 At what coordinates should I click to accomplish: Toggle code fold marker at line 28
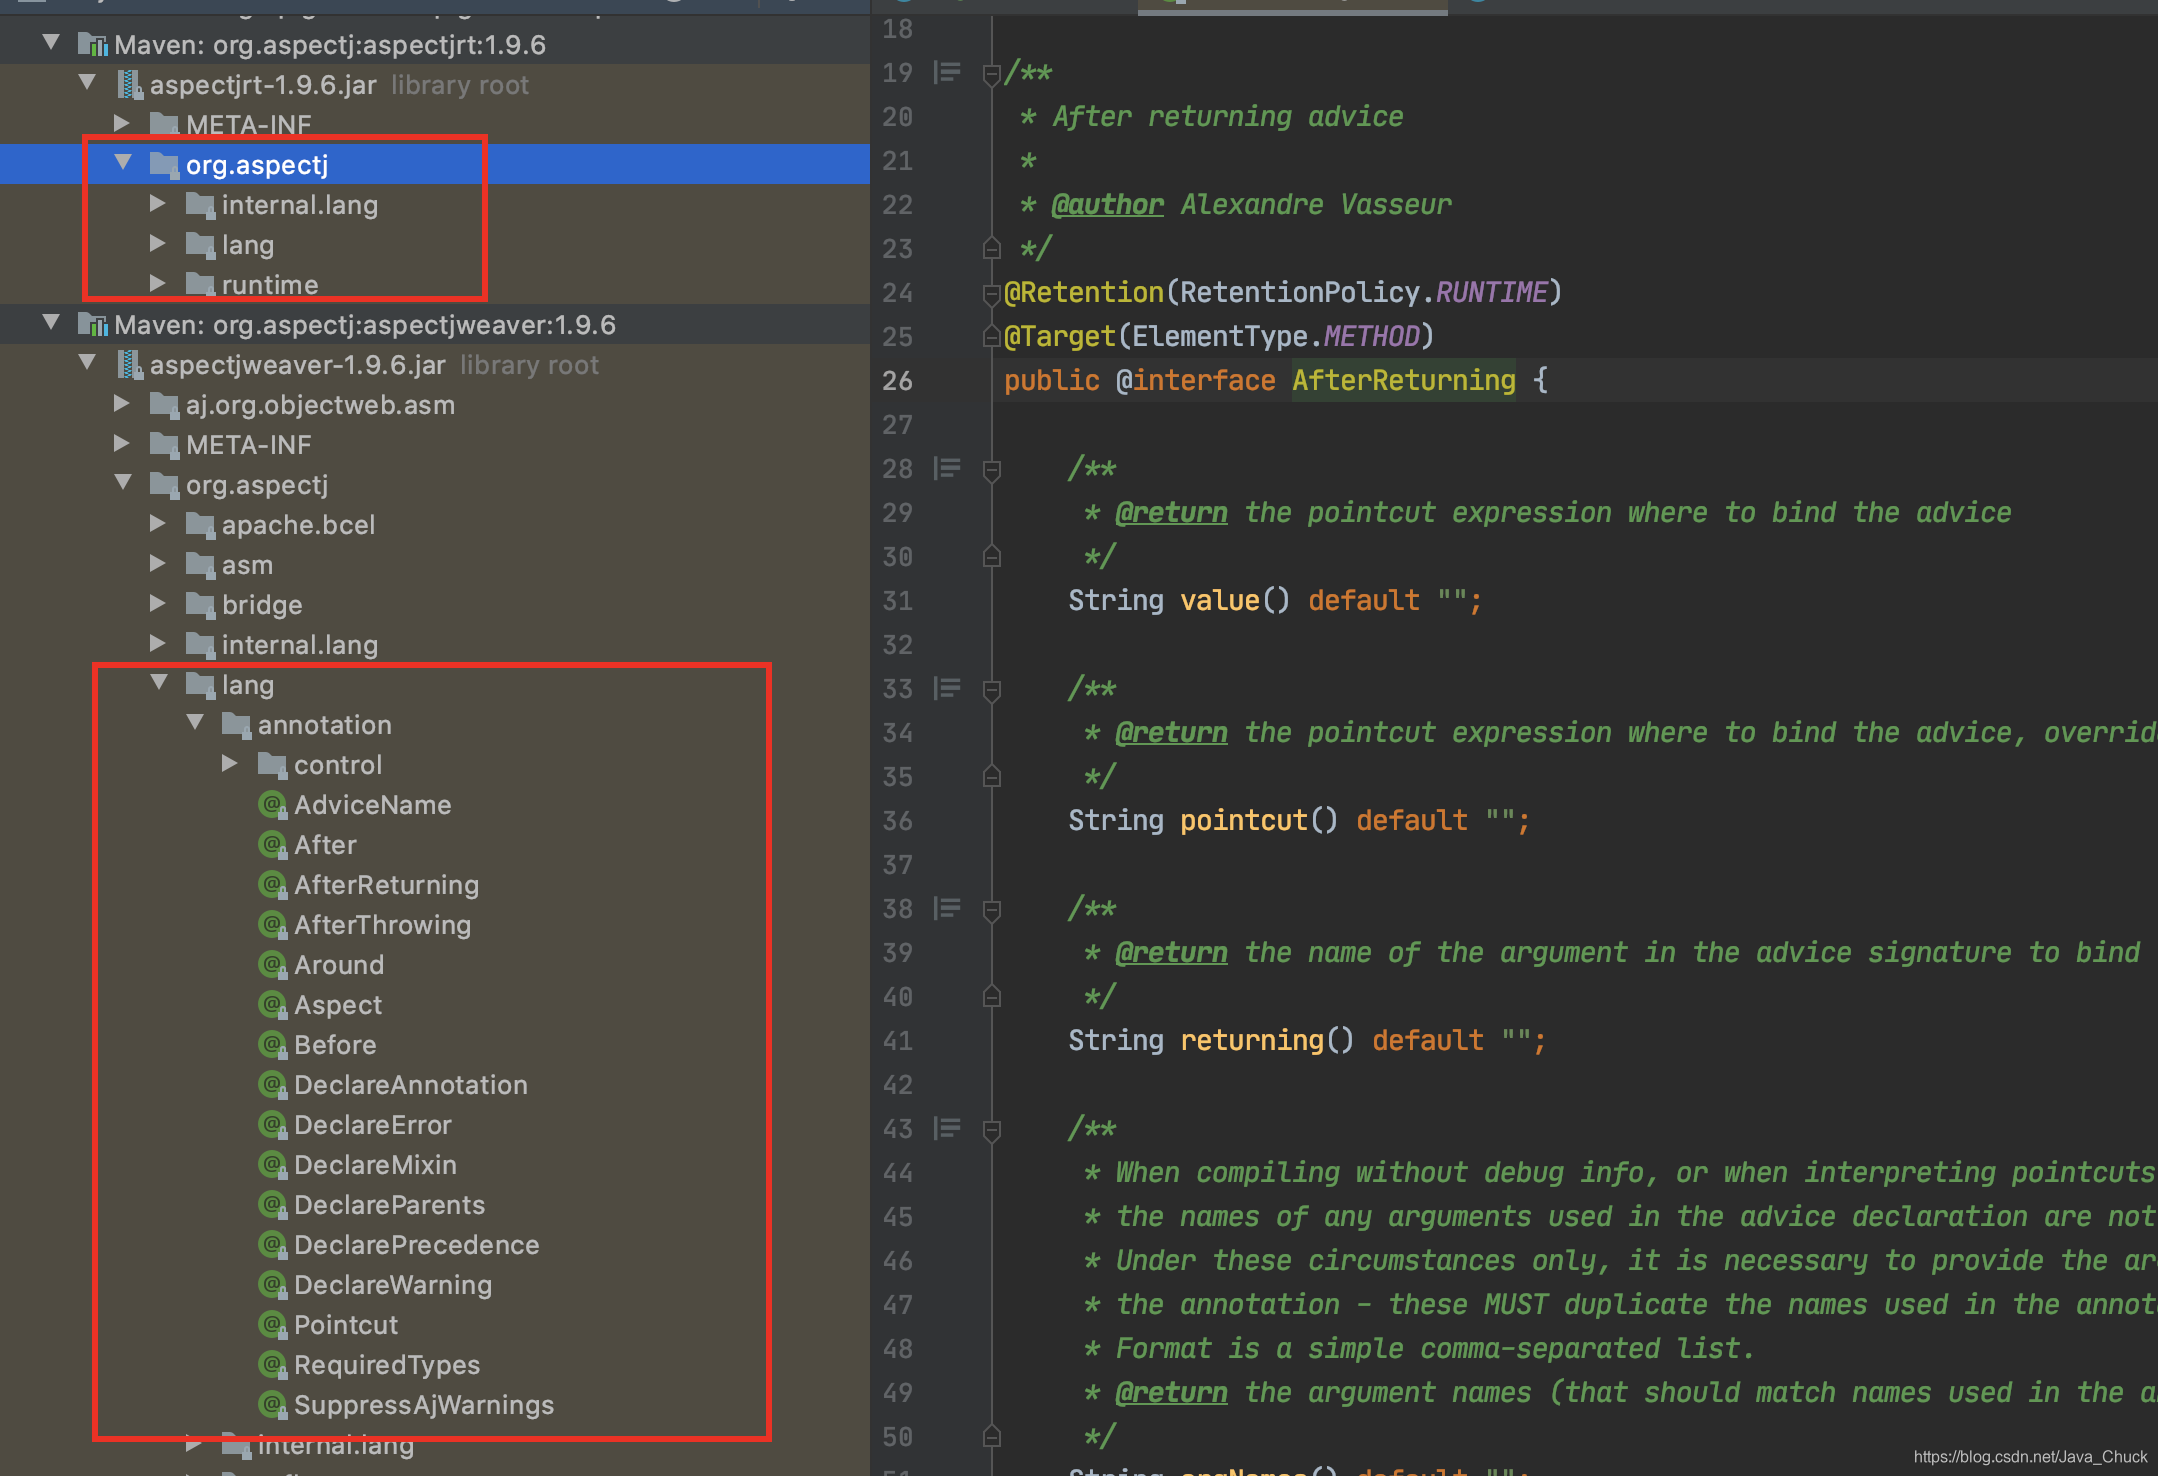pyautogui.click(x=992, y=469)
